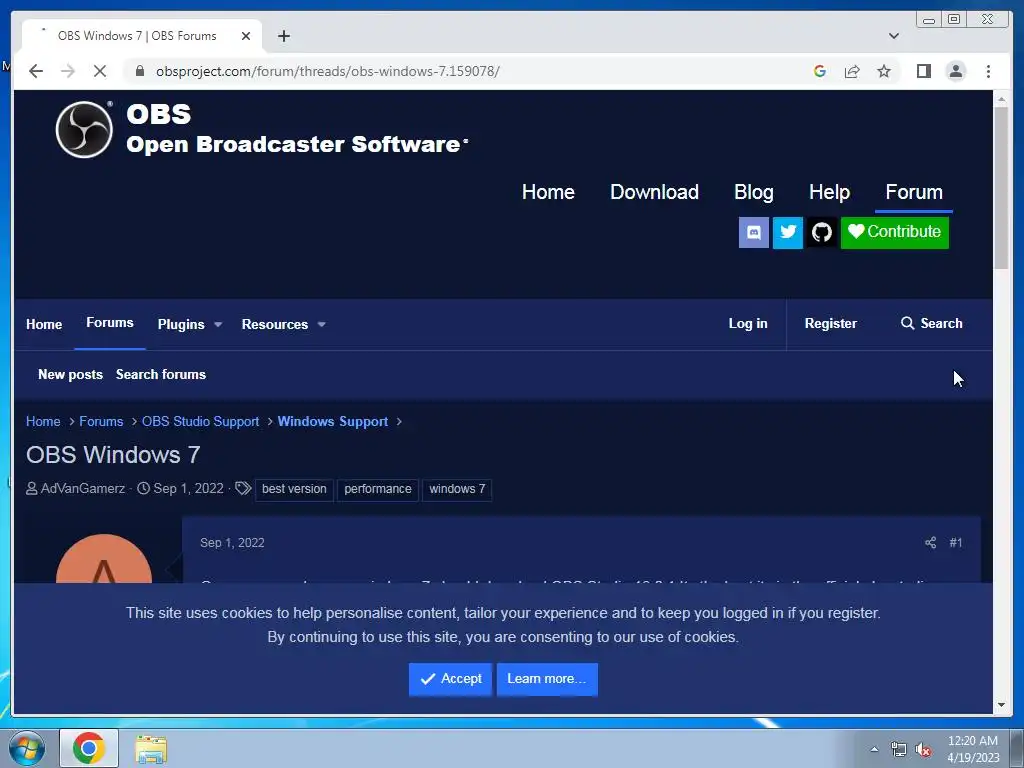Open Chrome three-dot menu
This screenshot has width=1024, height=768.
988,71
